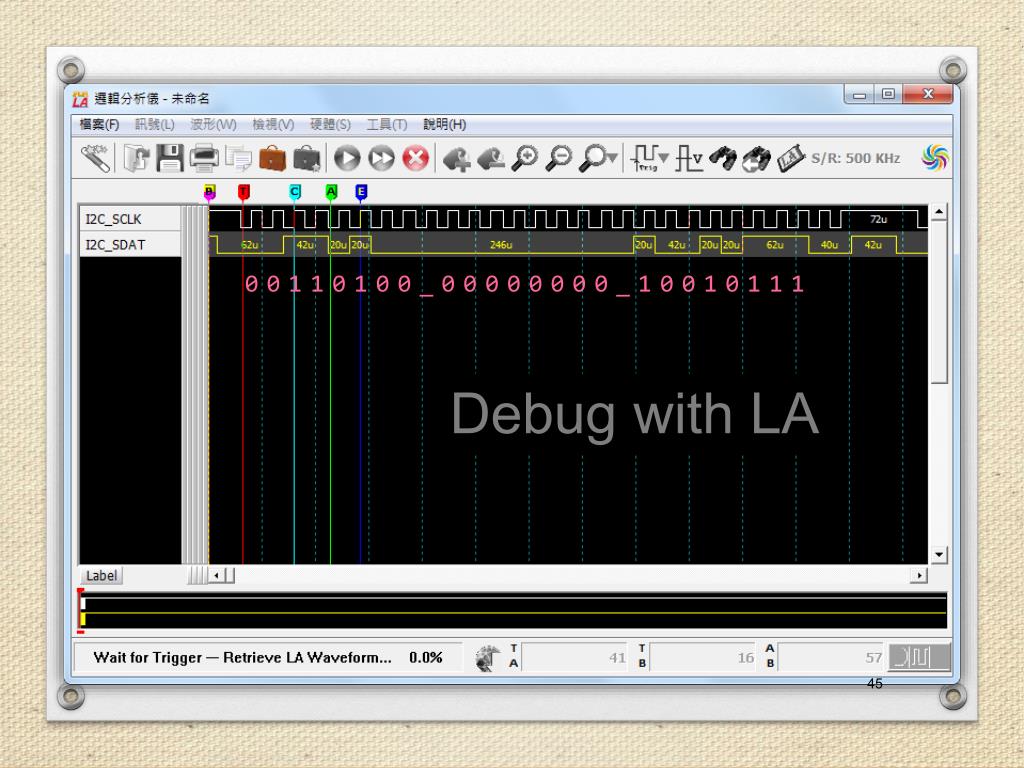Click the zoom in magnifier icon

click(525, 158)
